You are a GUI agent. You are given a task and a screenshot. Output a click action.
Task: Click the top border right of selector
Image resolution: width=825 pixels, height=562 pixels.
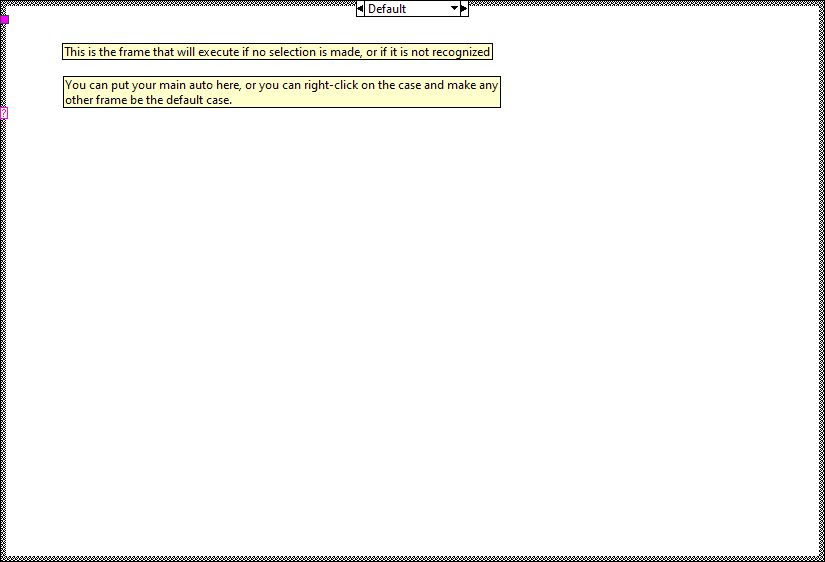(x=640, y=4)
